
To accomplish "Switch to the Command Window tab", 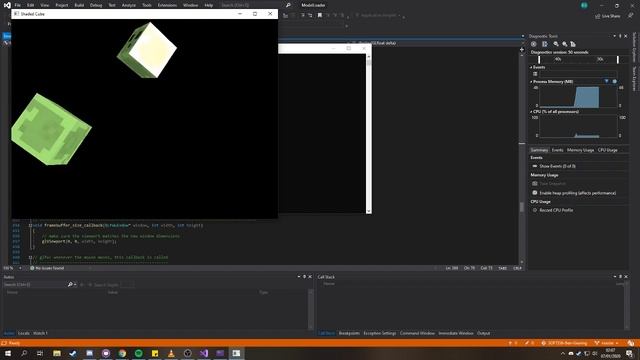I will (x=417, y=333).
